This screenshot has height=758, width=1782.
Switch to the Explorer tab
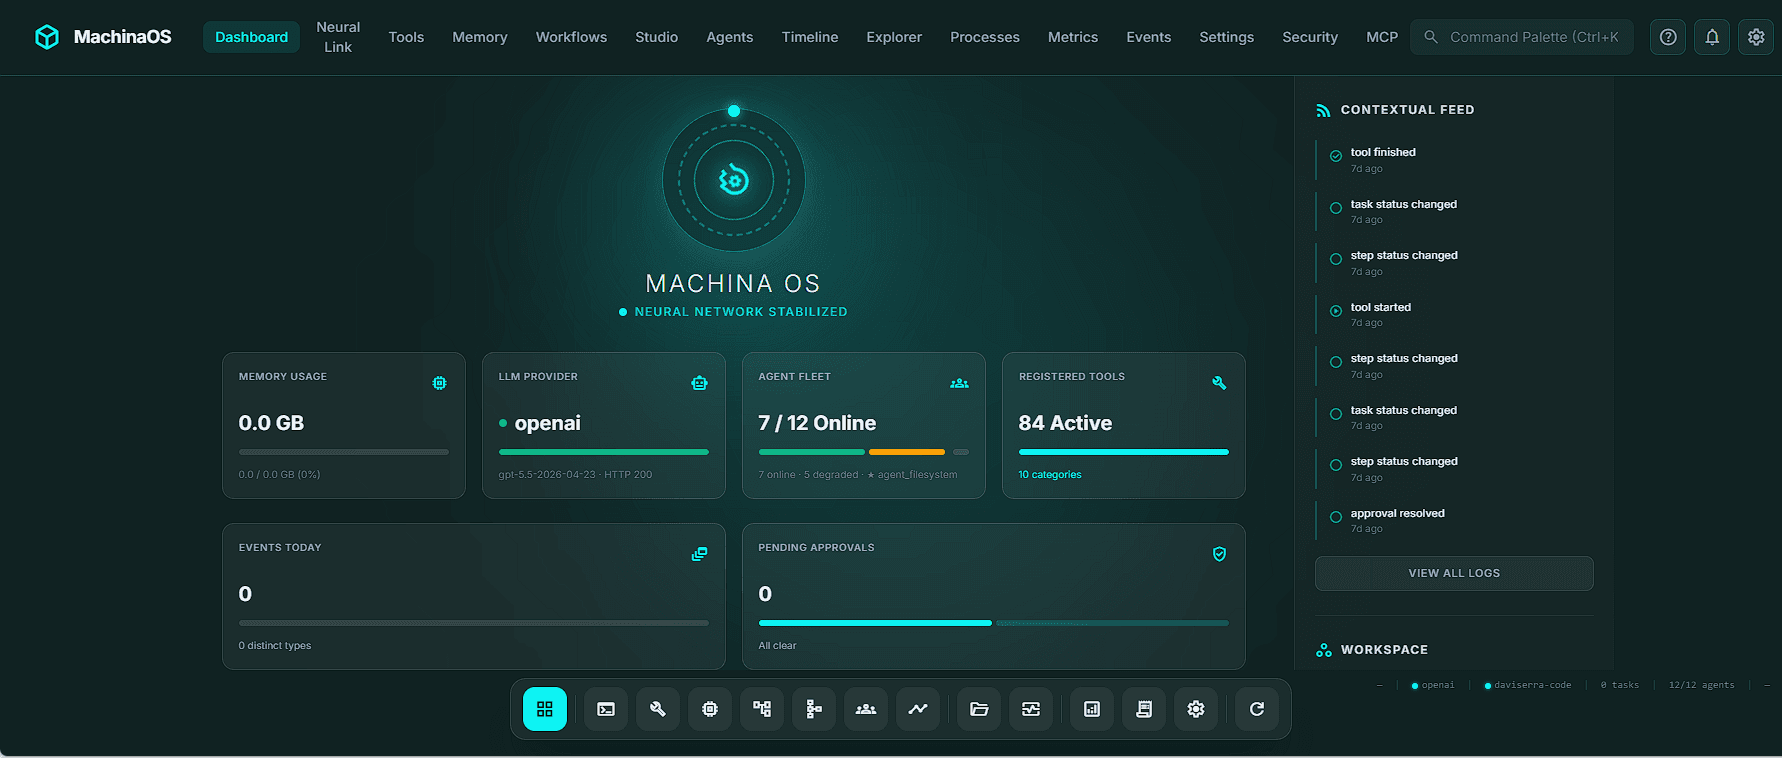tap(894, 37)
